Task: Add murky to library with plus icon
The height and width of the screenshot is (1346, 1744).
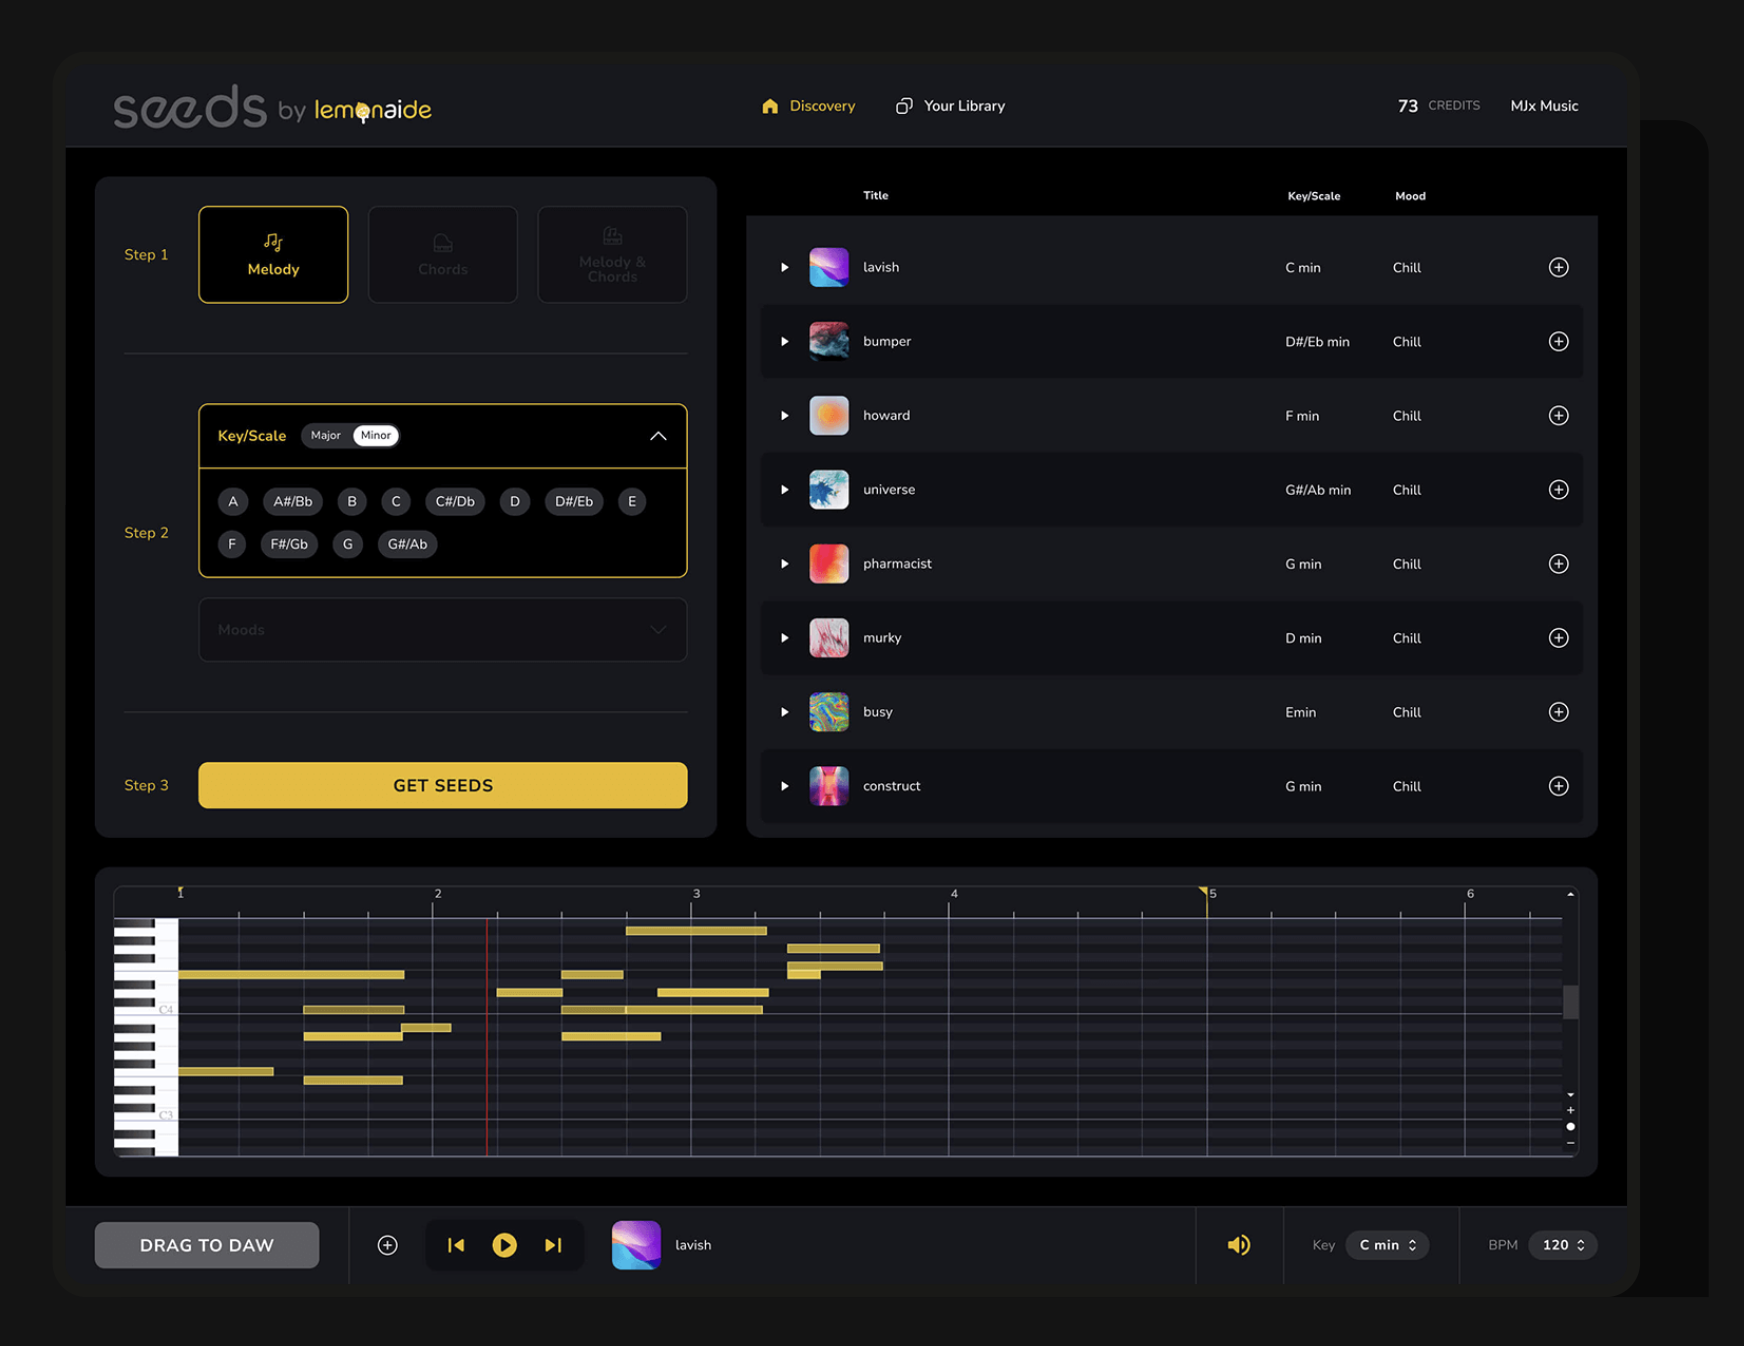Action: tap(1558, 638)
